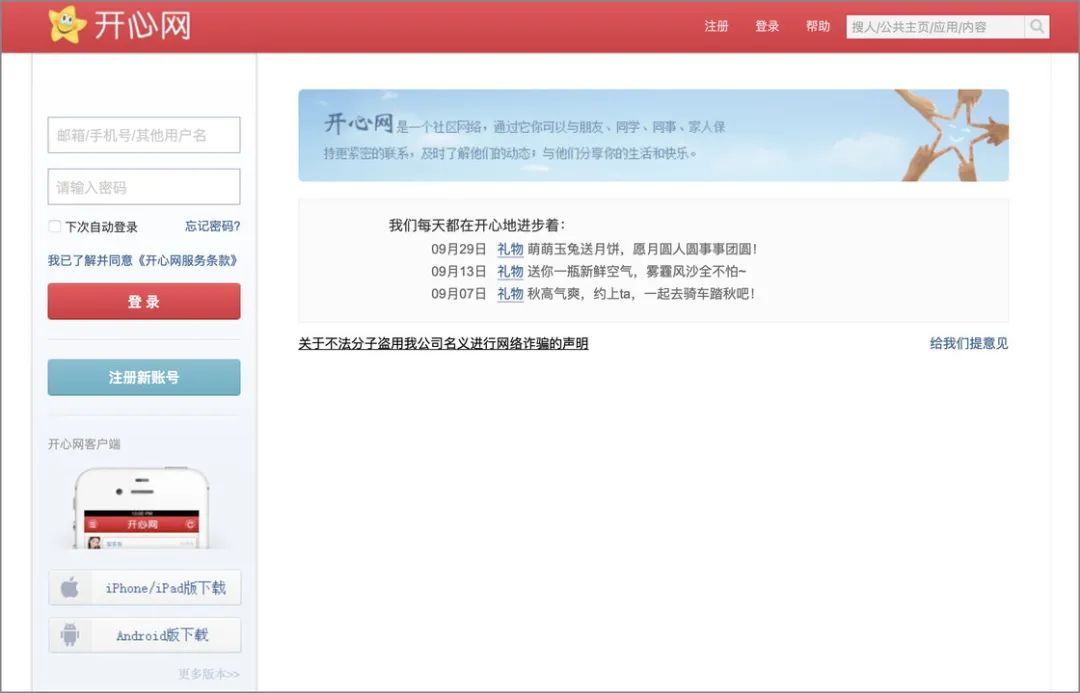Click the 开心网 title text in header

point(143,26)
